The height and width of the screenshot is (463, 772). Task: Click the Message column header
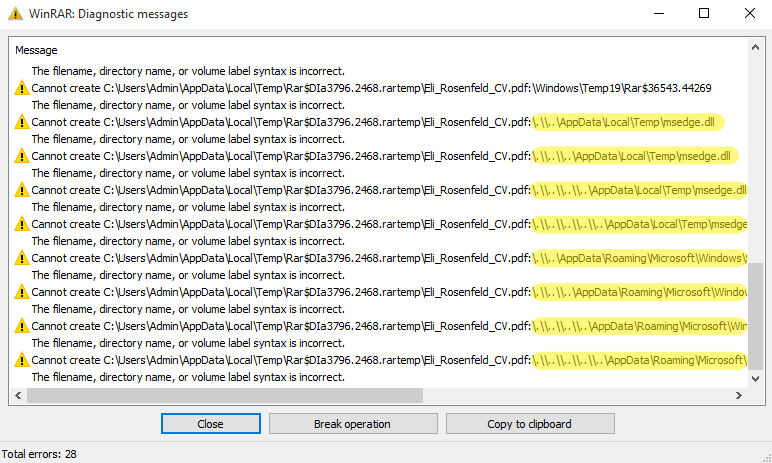tap(36, 50)
